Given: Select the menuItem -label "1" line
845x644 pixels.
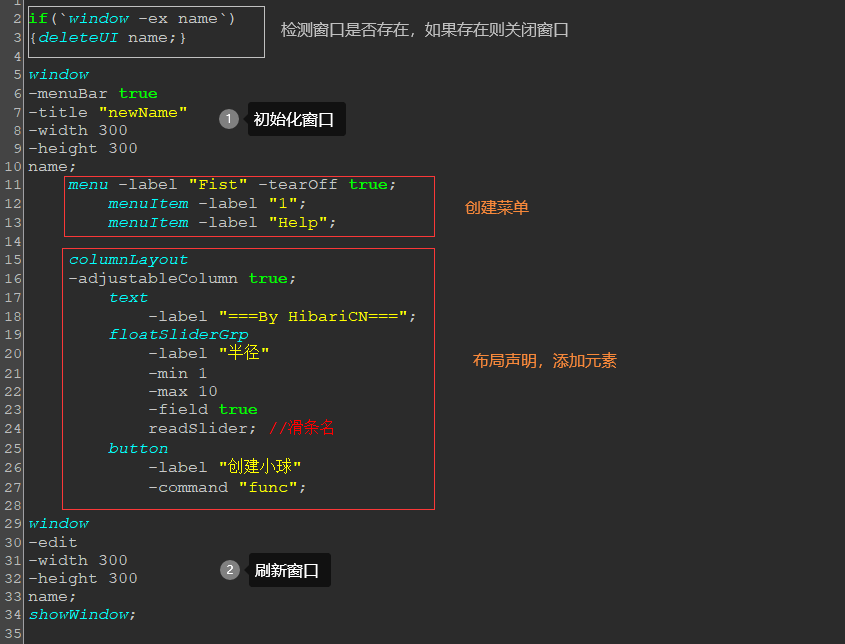Looking at the screenshot, I should 207,204.
